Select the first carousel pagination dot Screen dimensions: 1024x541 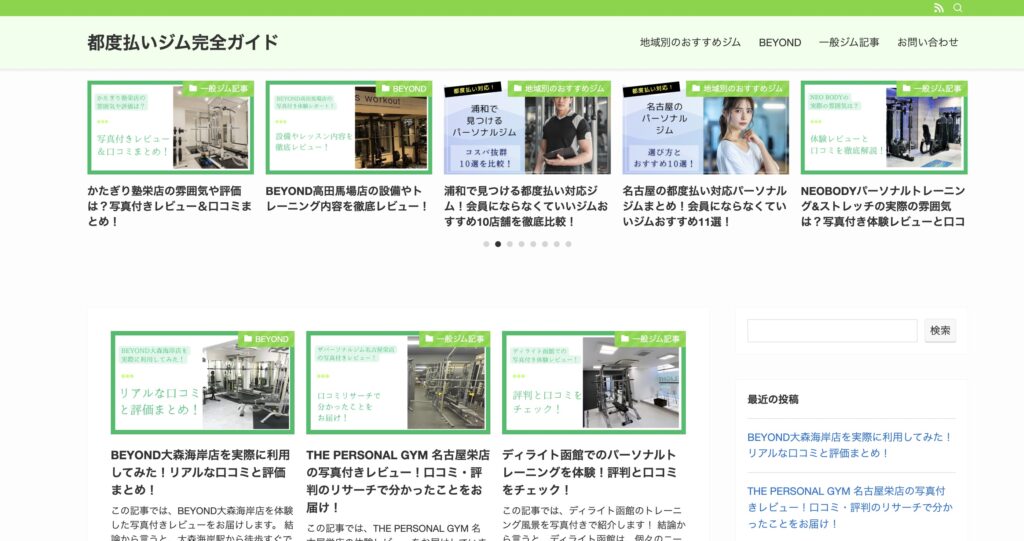486,244
